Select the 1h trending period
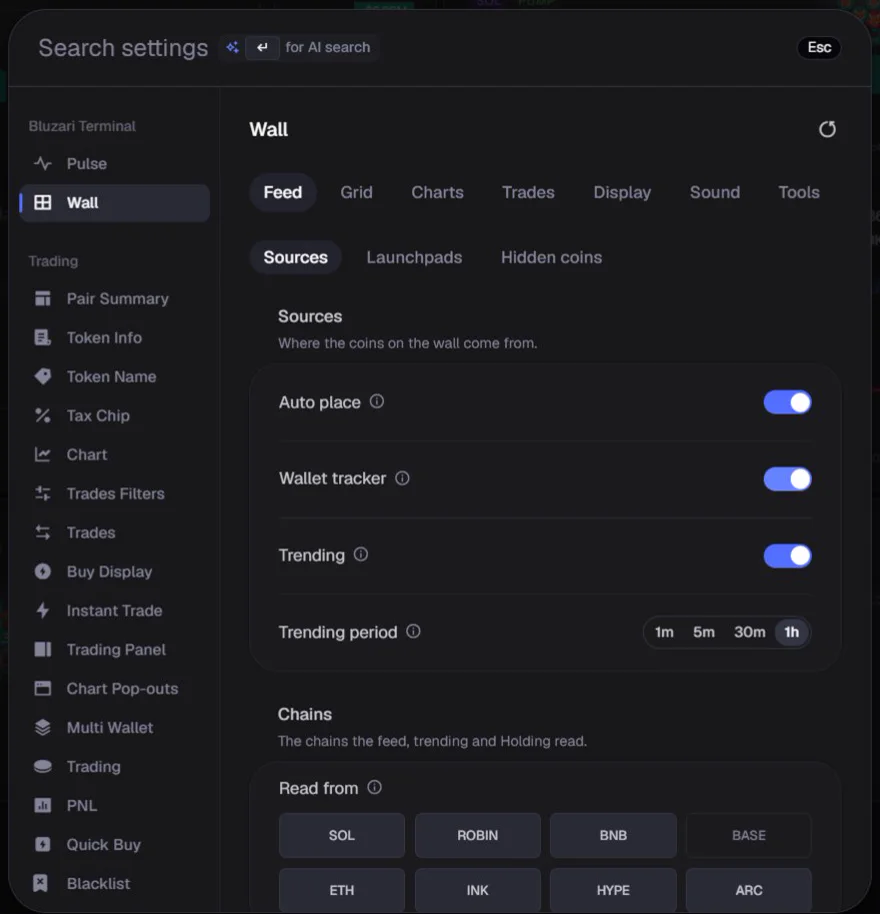880x914 pixels. click(791, 632)
